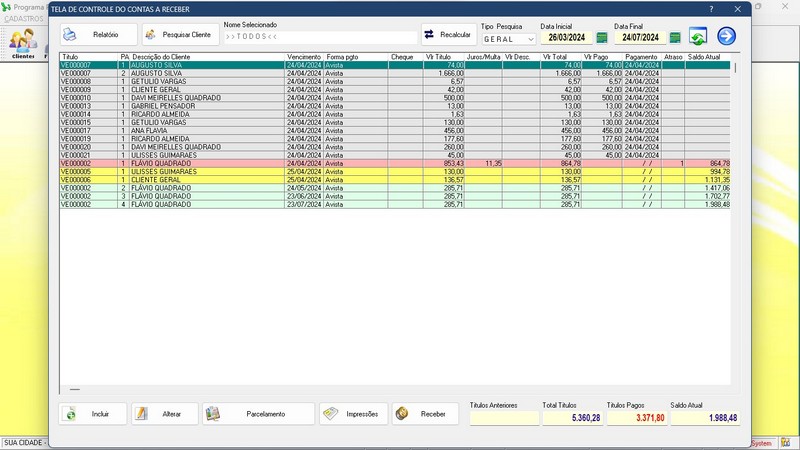Image resolution: width=800 pixels, height=450 pixels.
Task: Click the Impressões notepad icon
Action: click(x=331, y=413)
